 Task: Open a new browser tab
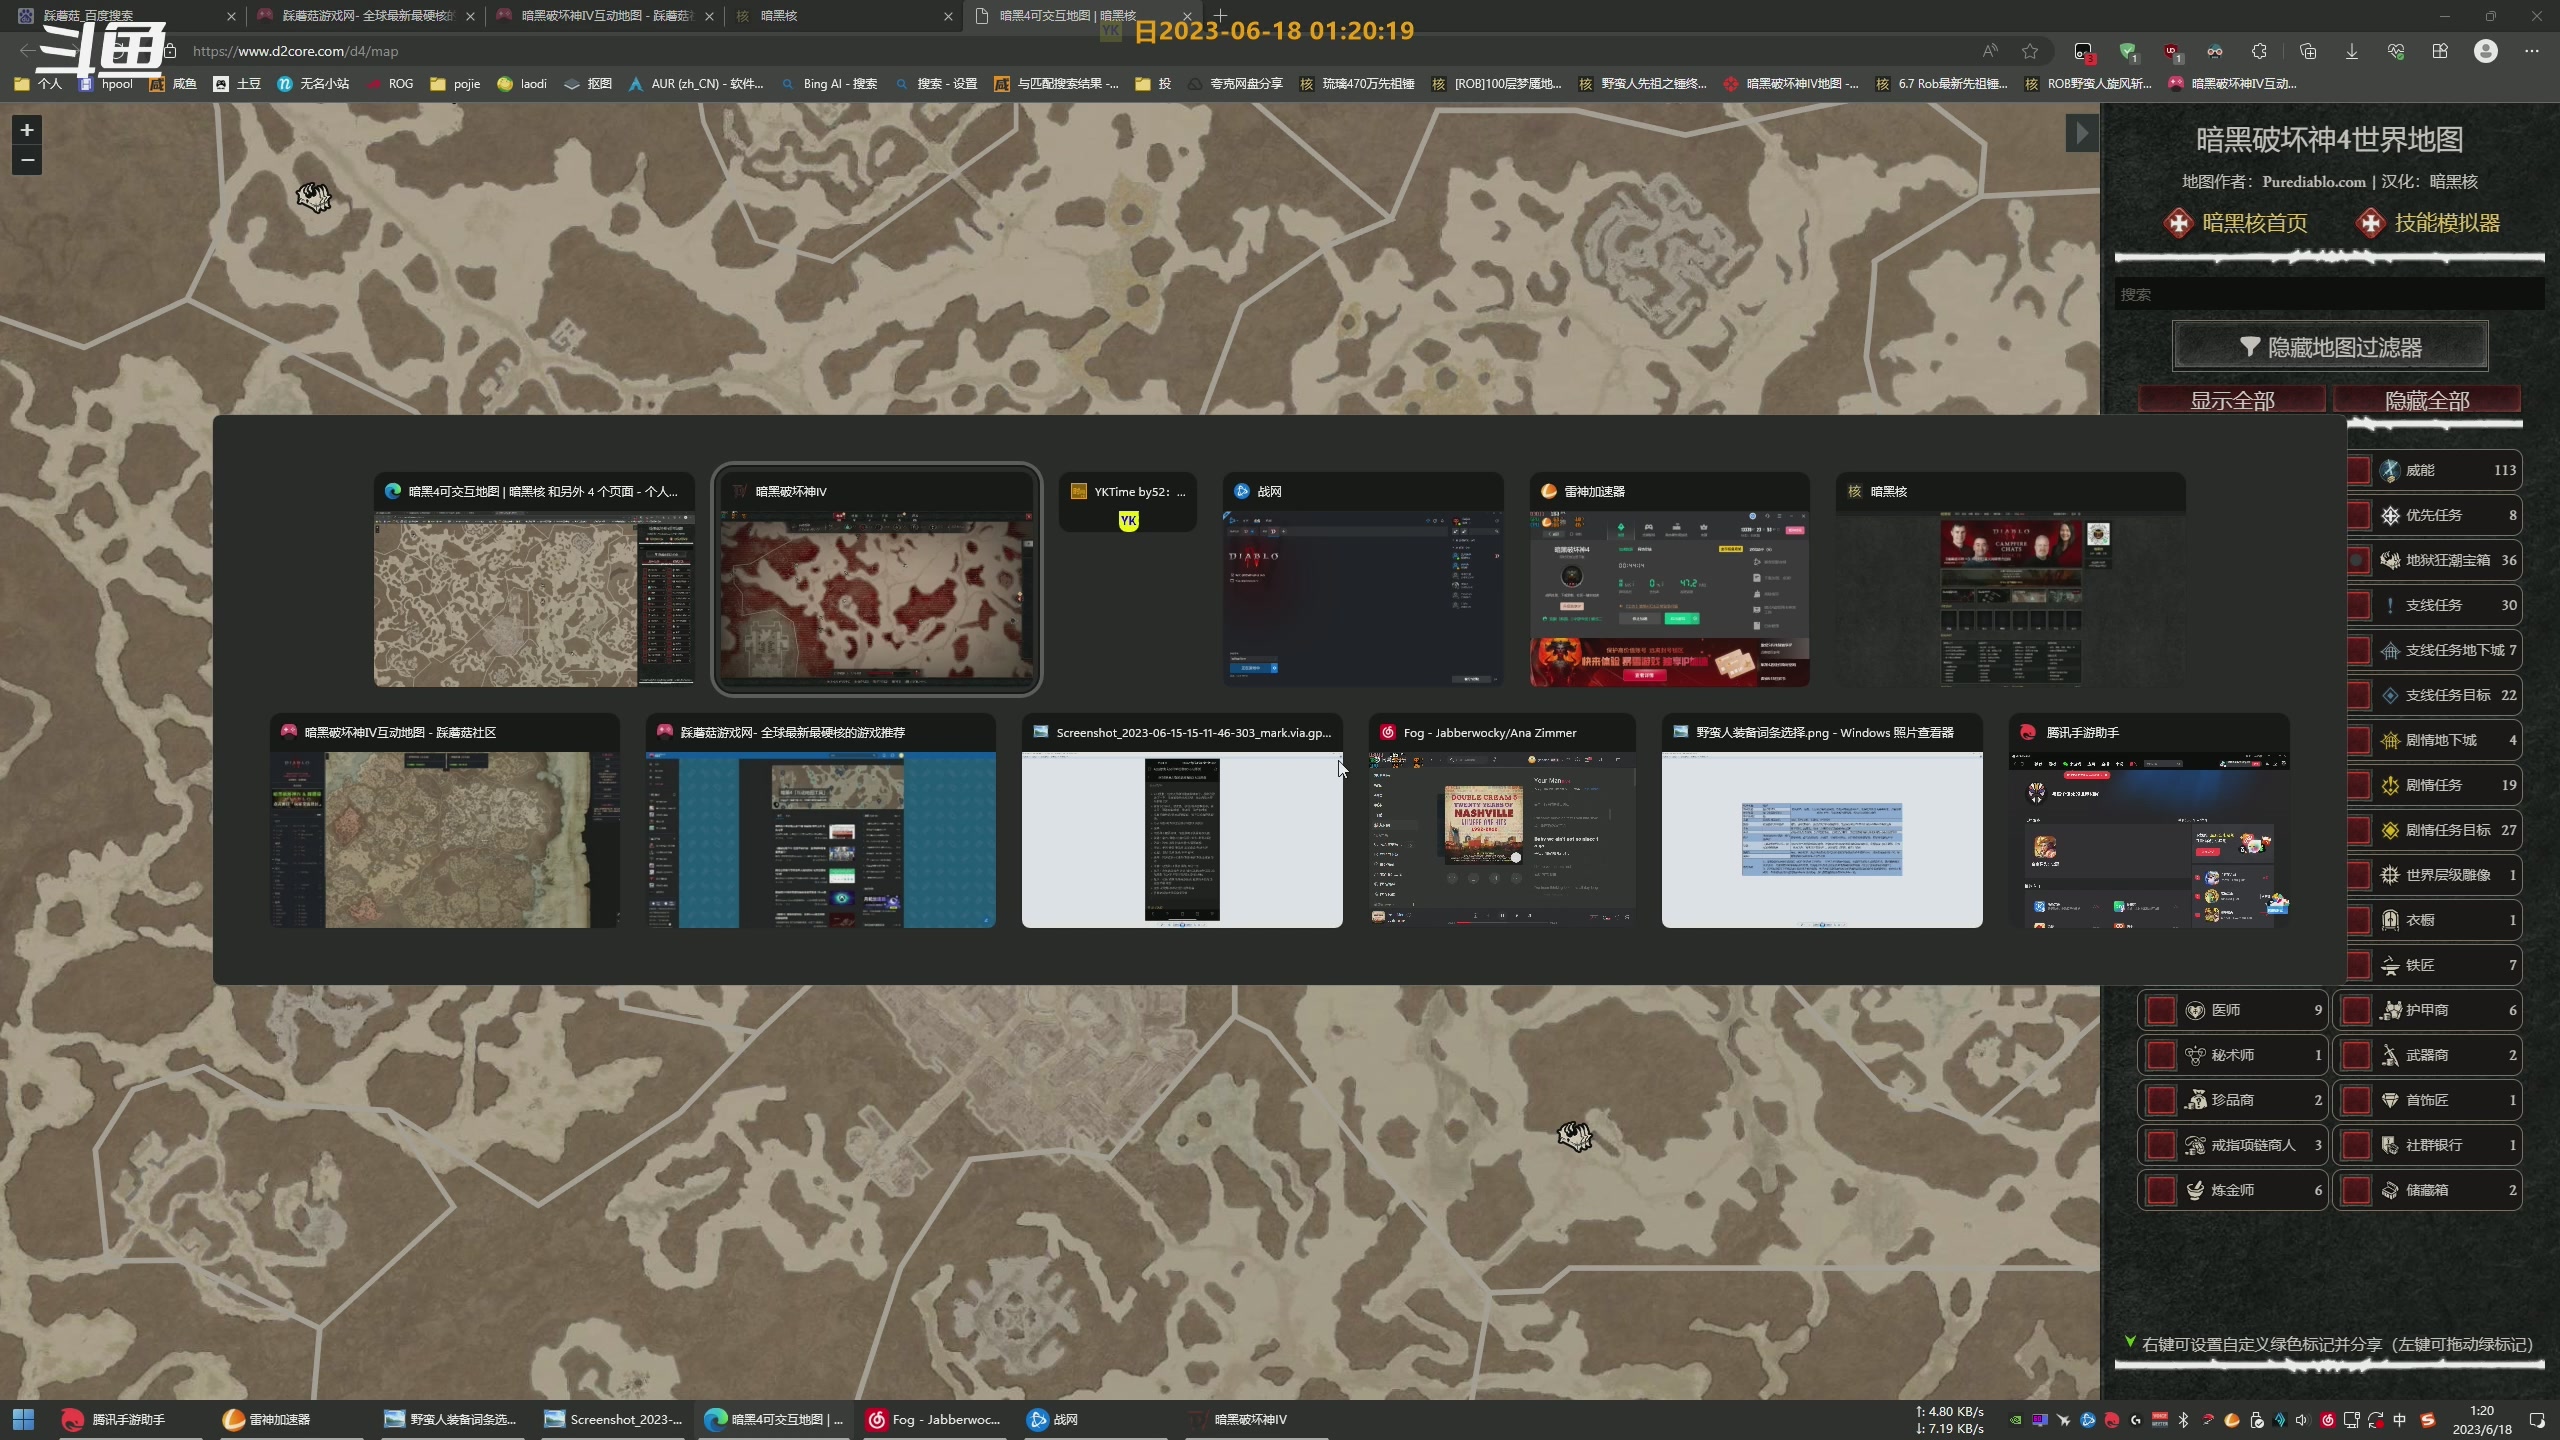[1220, 15]
